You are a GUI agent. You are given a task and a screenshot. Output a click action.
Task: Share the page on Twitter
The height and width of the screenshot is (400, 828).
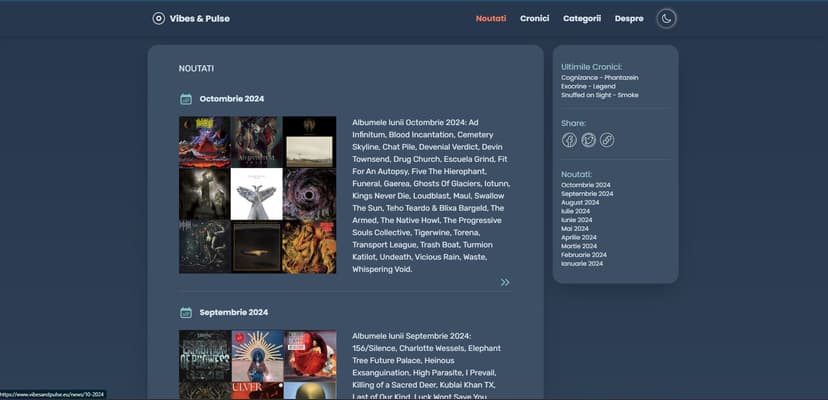tap(588, 140)
